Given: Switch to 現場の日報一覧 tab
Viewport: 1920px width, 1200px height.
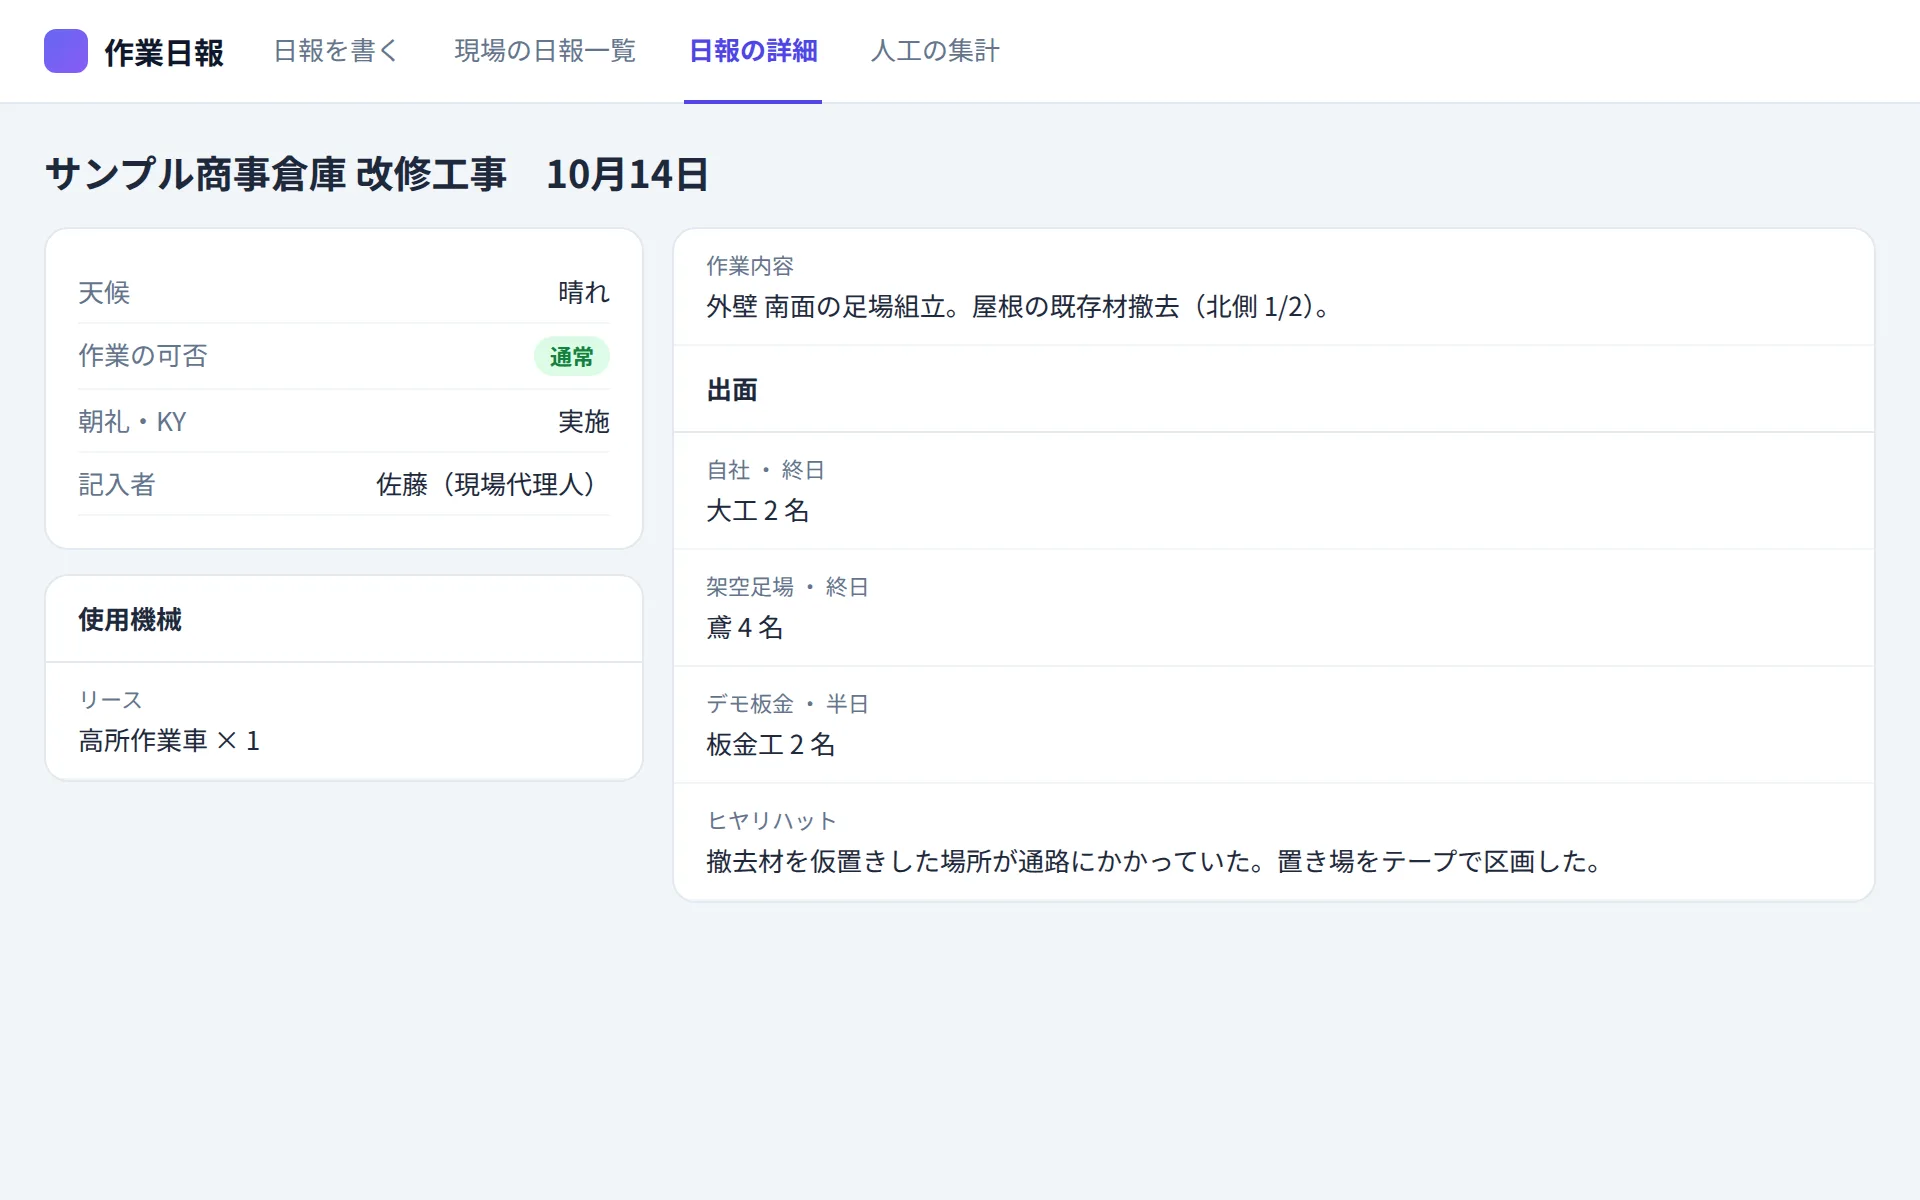Looking at the screenshot, I should pyautogui.click(x=545, y=51).
